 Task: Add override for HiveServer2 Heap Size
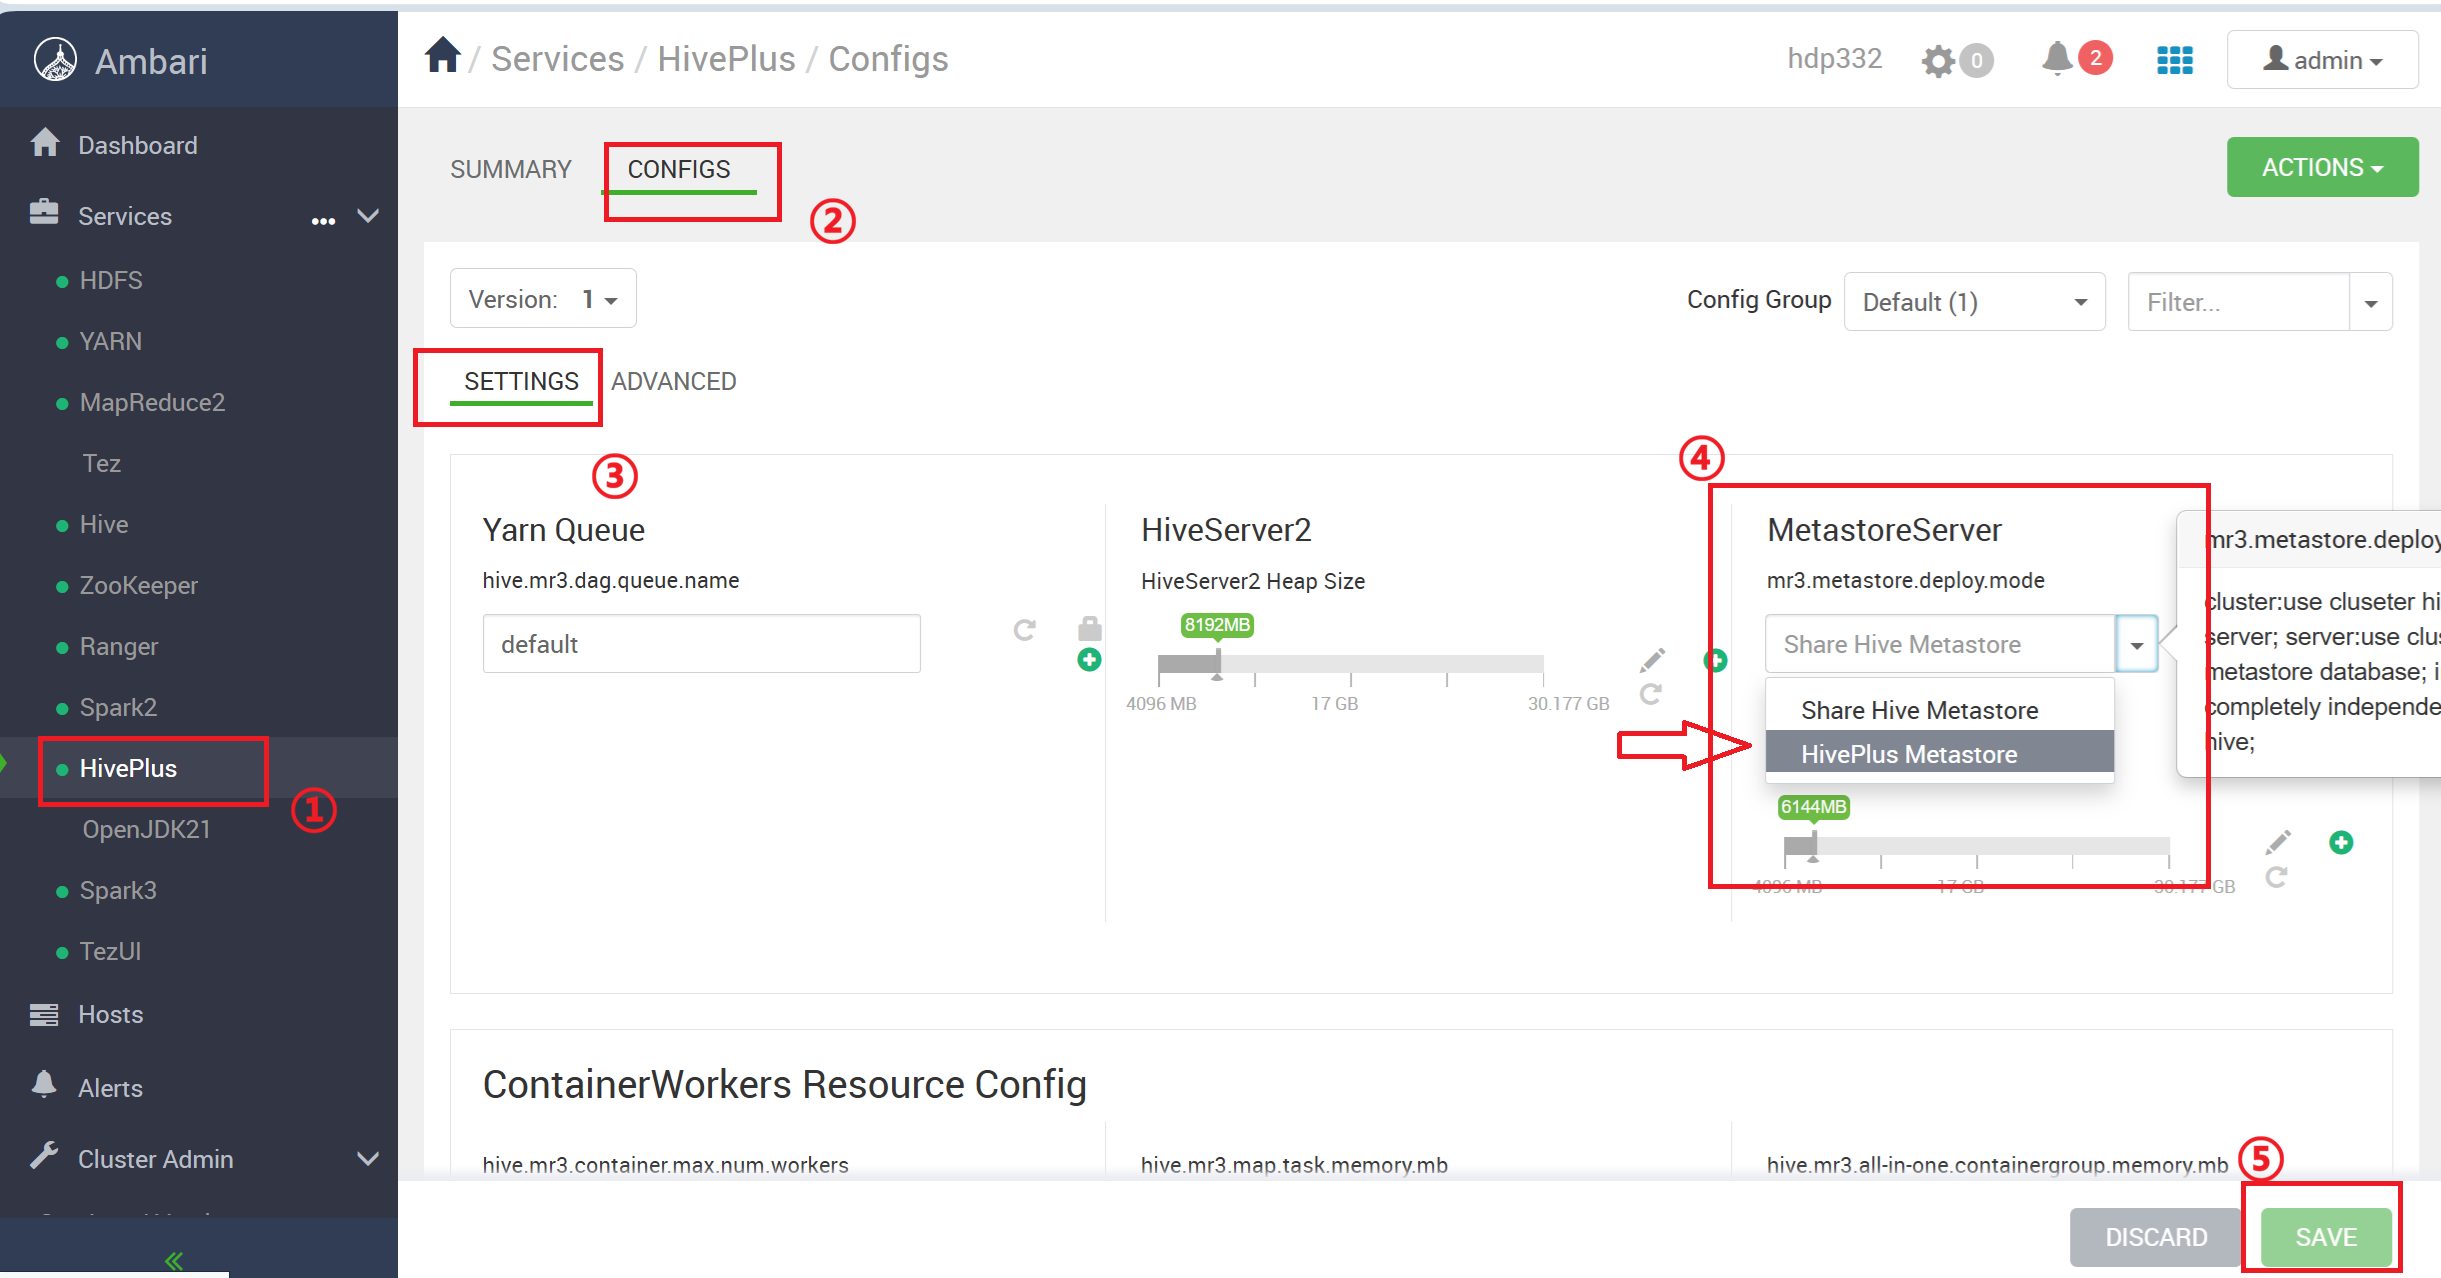[1714, 660]
